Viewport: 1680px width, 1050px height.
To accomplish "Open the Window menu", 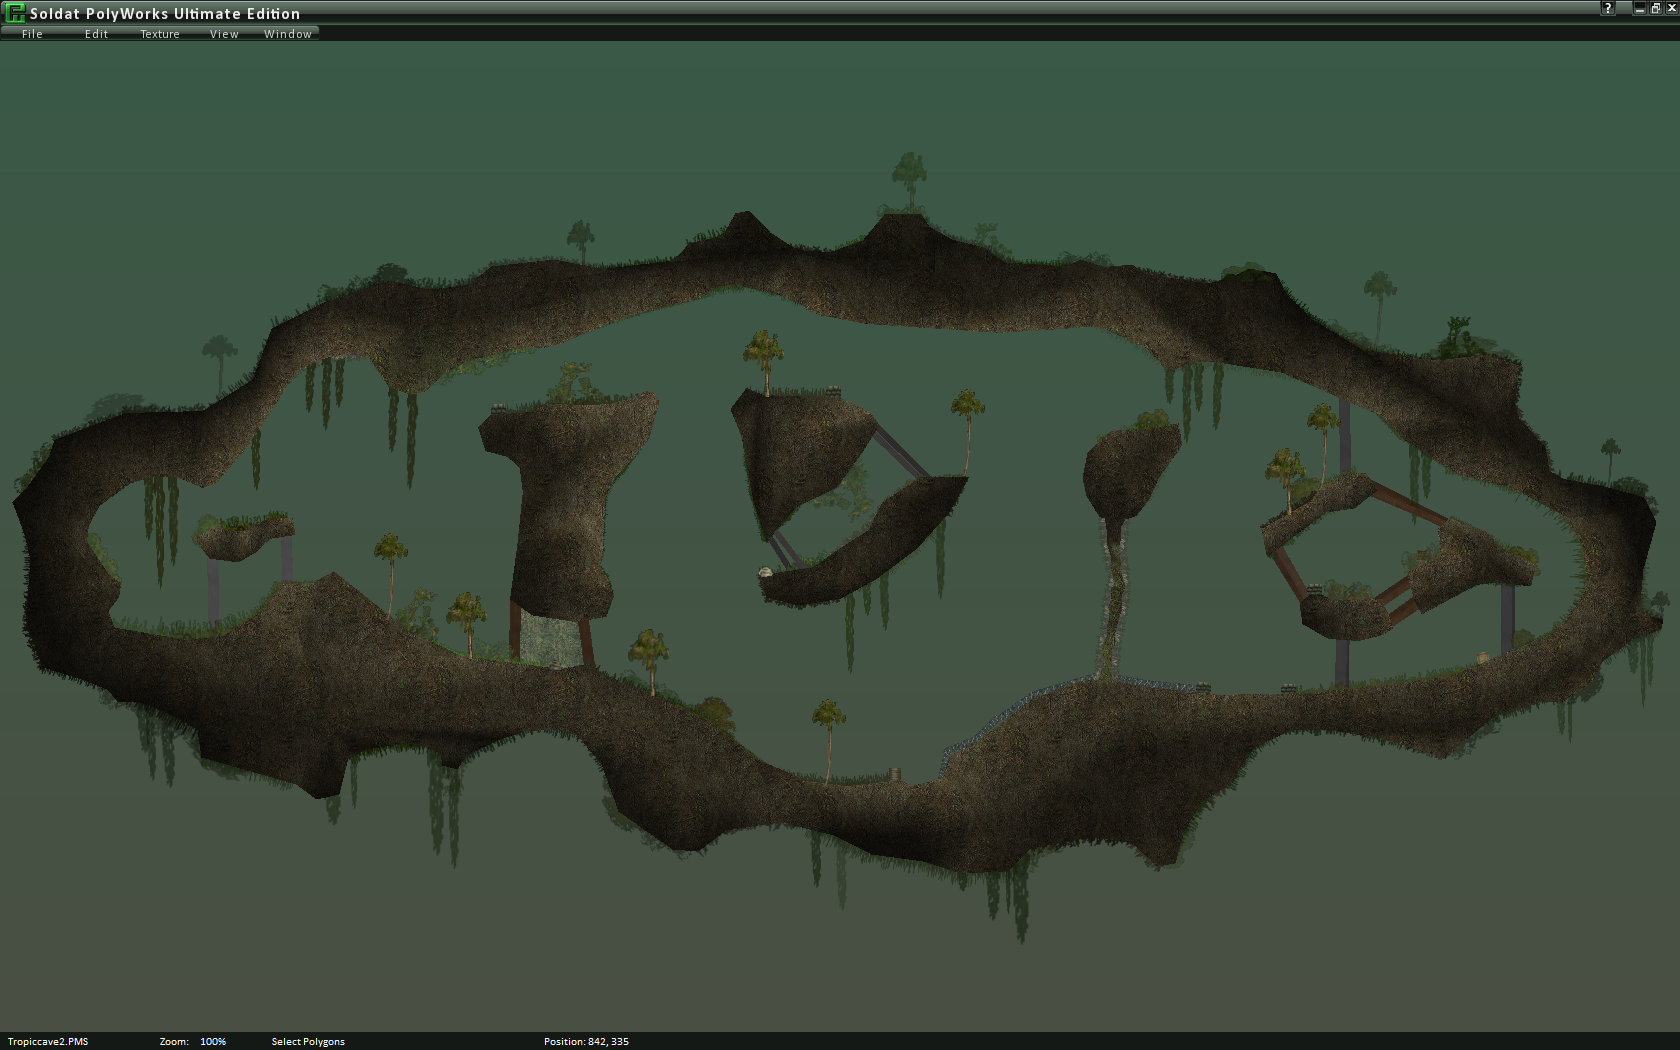I will (288, 34).
